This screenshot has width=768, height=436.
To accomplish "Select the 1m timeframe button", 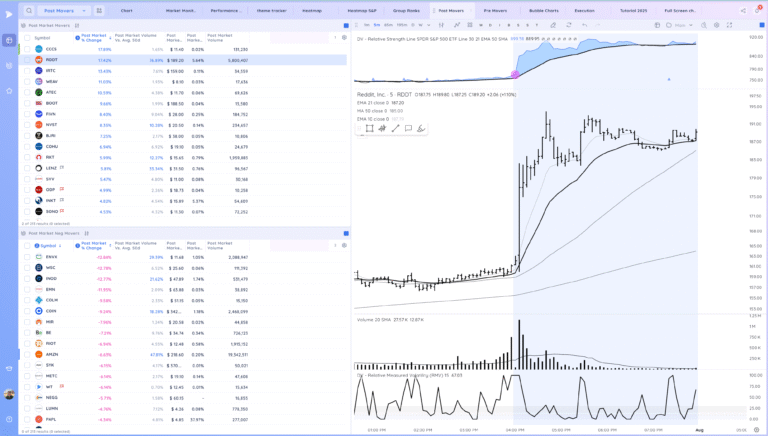I will [367, 25].
